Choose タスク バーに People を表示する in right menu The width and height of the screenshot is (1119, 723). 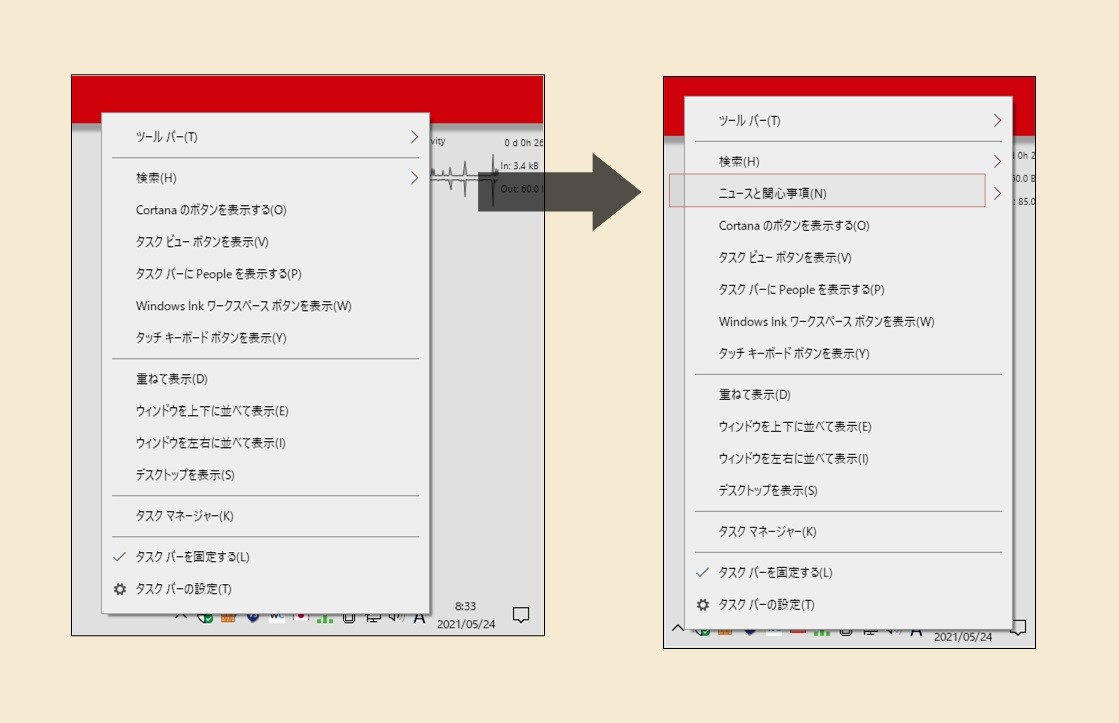pyautogui.click(x=849, y=290)
